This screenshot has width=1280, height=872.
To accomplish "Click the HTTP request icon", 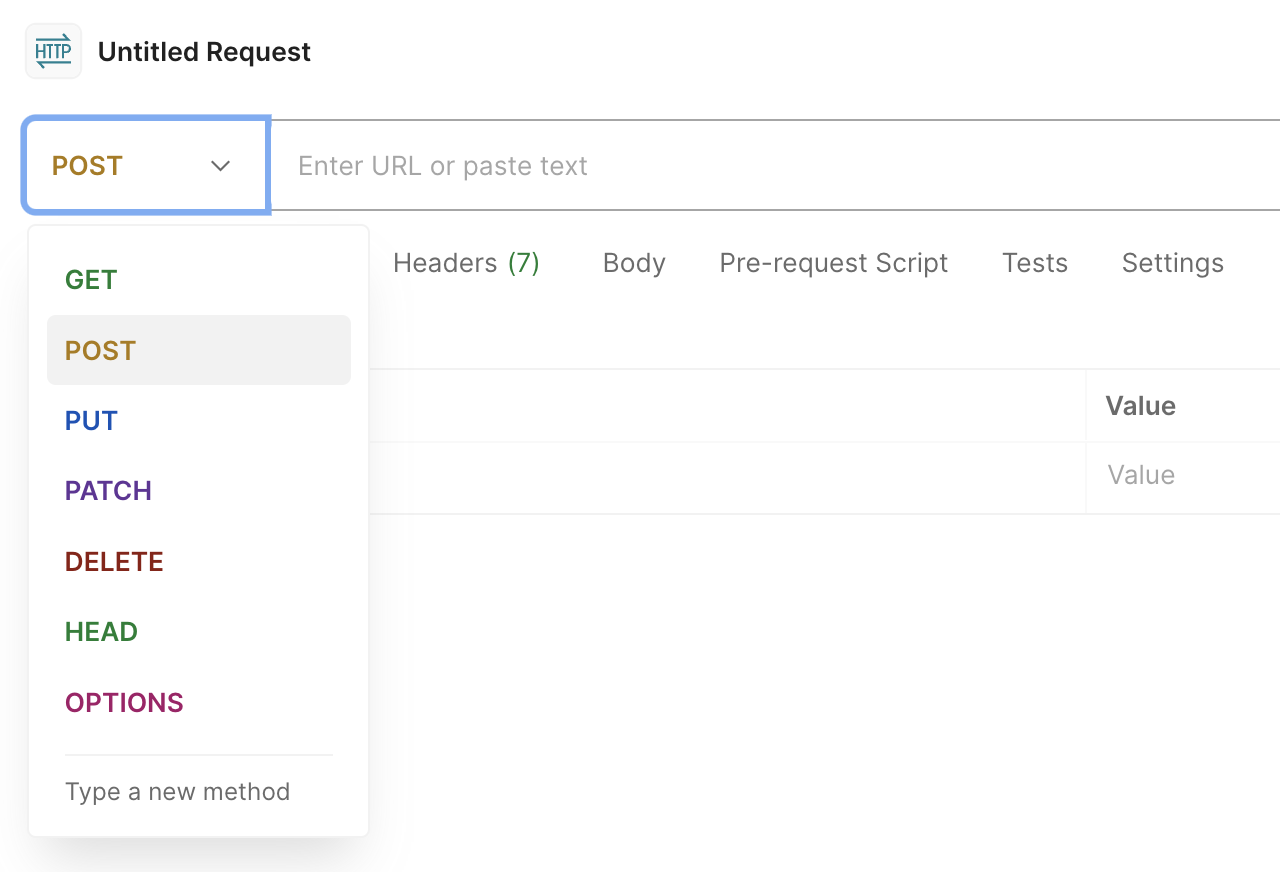I will (x=53, y=52).
